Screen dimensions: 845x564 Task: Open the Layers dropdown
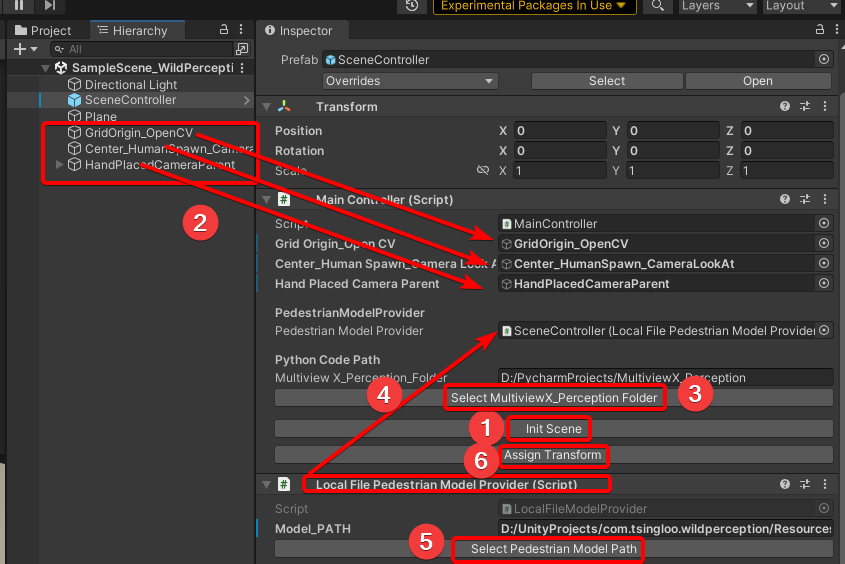click(x=717, y=5)
